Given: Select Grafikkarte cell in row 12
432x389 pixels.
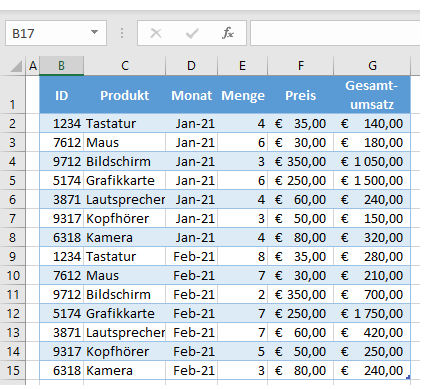Looking at the screenshot, I should click(x=125, y=313).
